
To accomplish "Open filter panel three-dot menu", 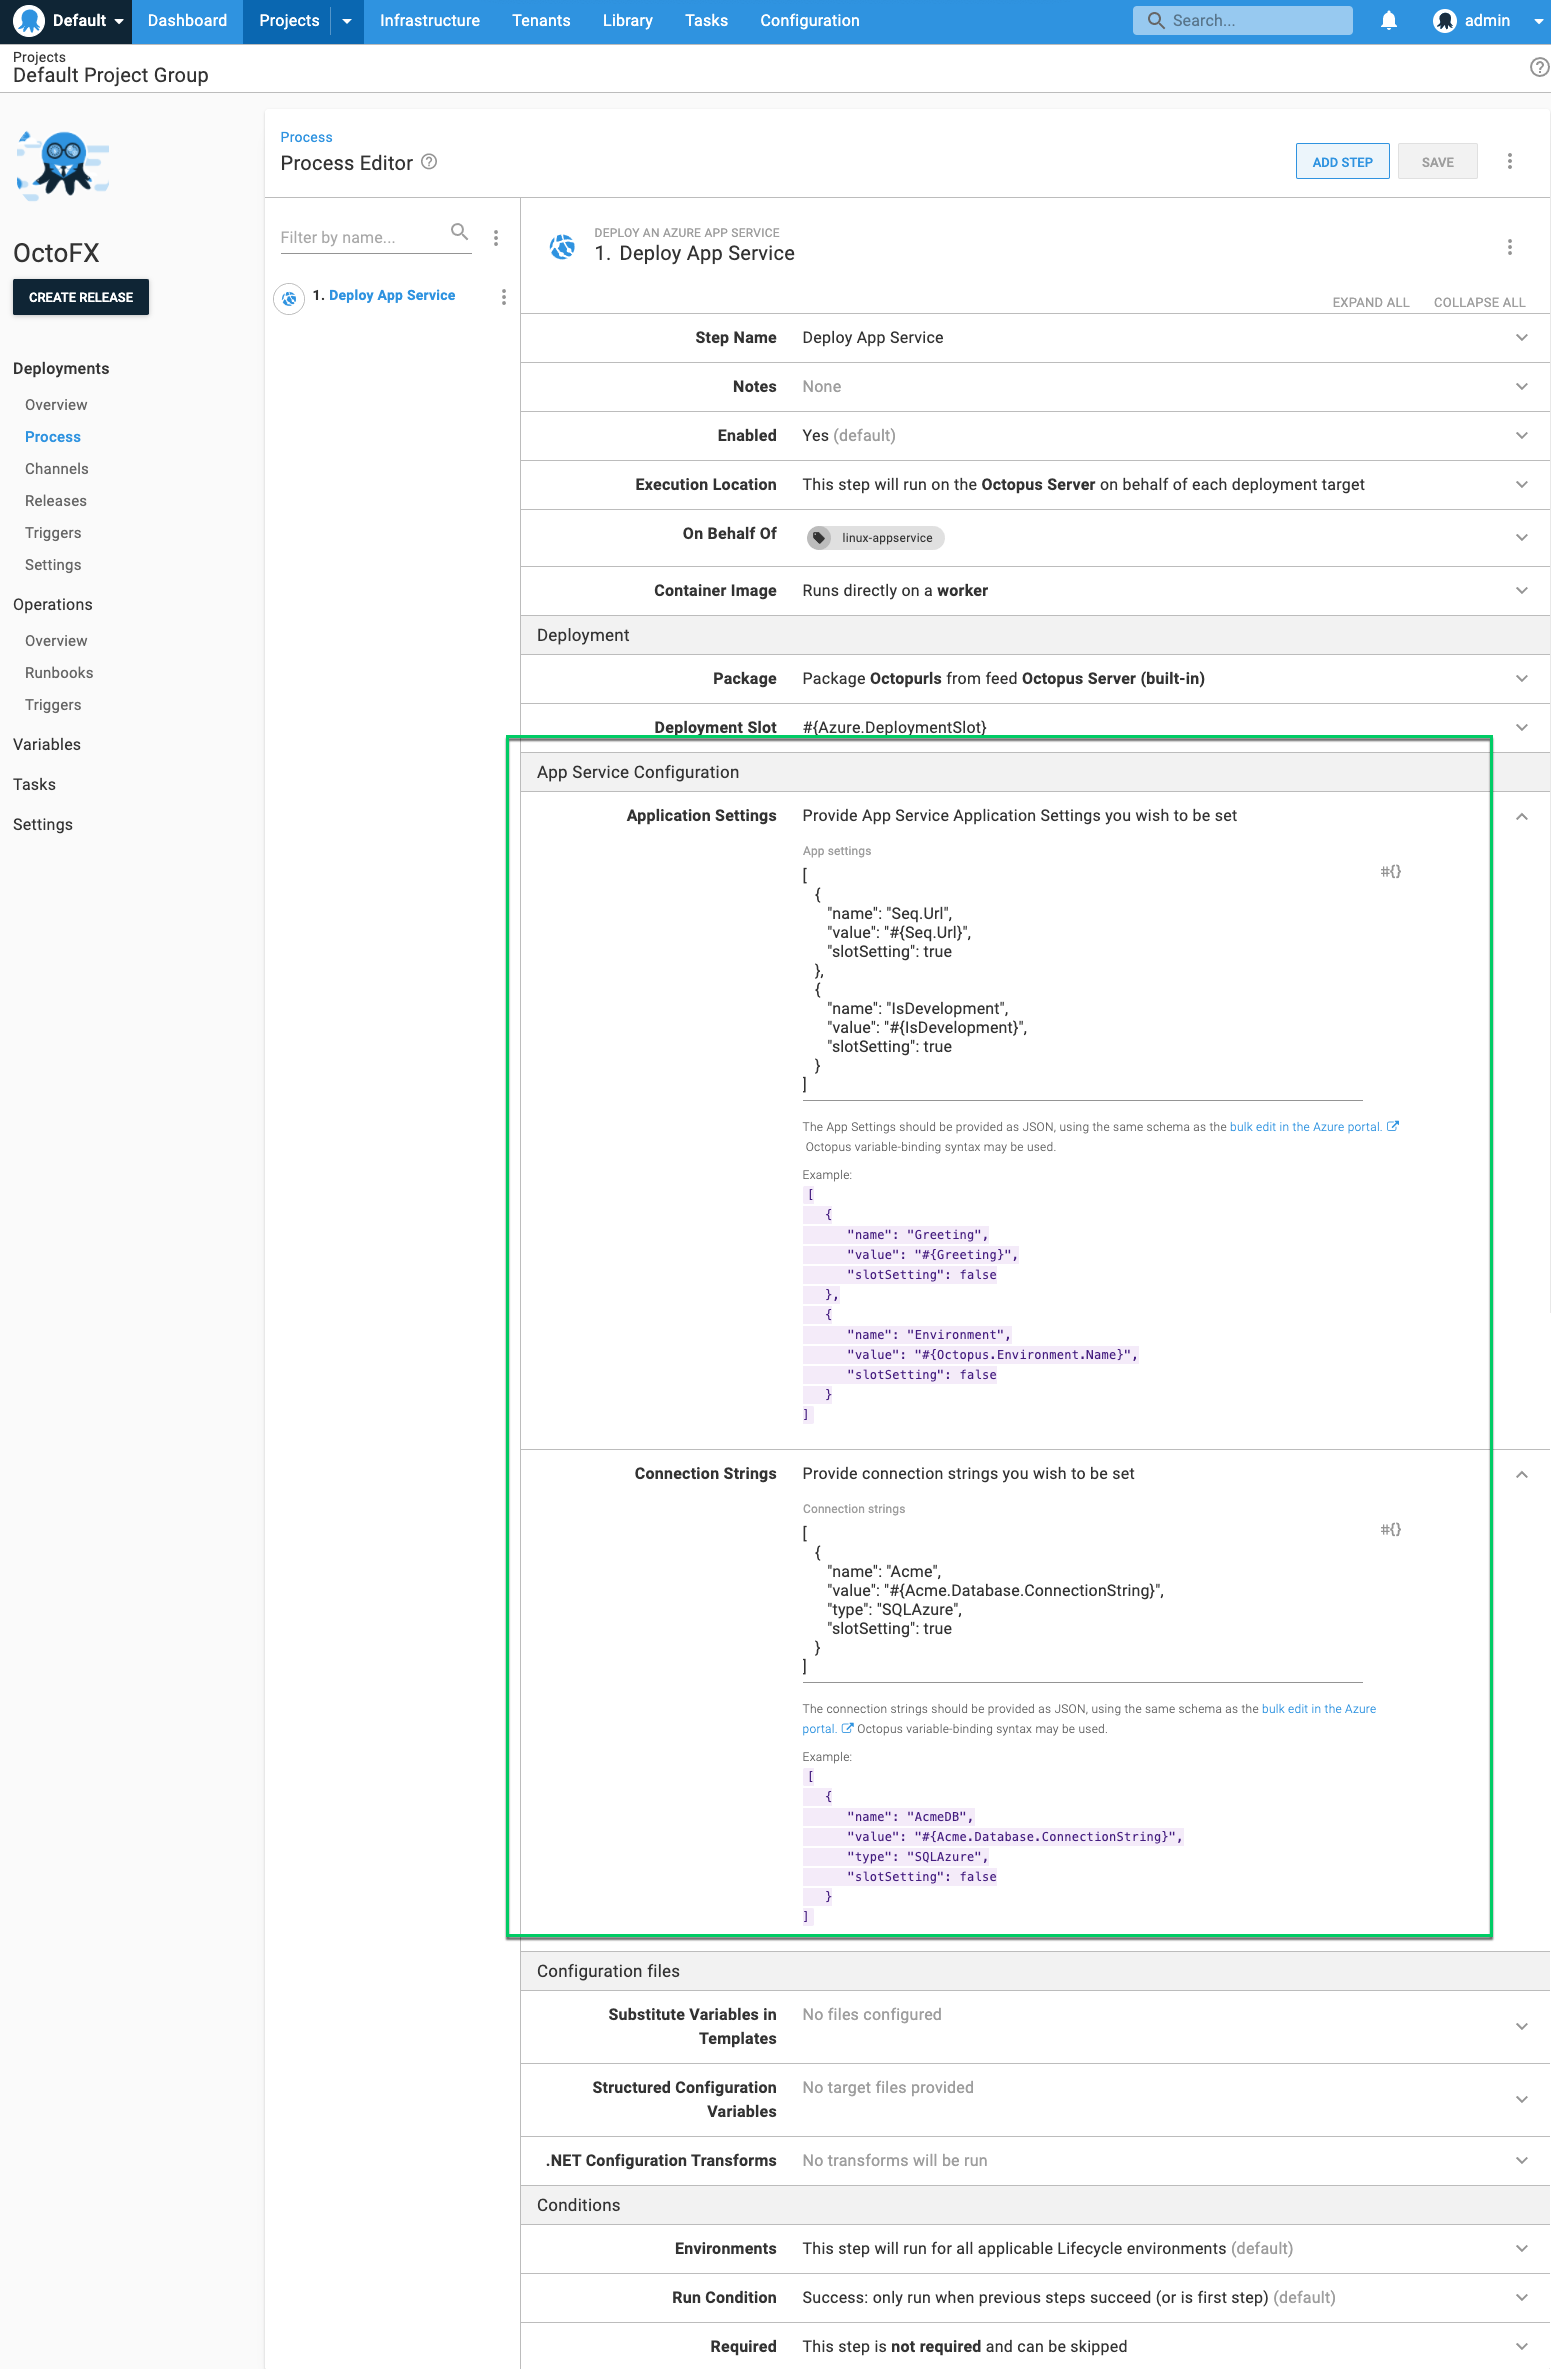I will (x=496, y=238).
